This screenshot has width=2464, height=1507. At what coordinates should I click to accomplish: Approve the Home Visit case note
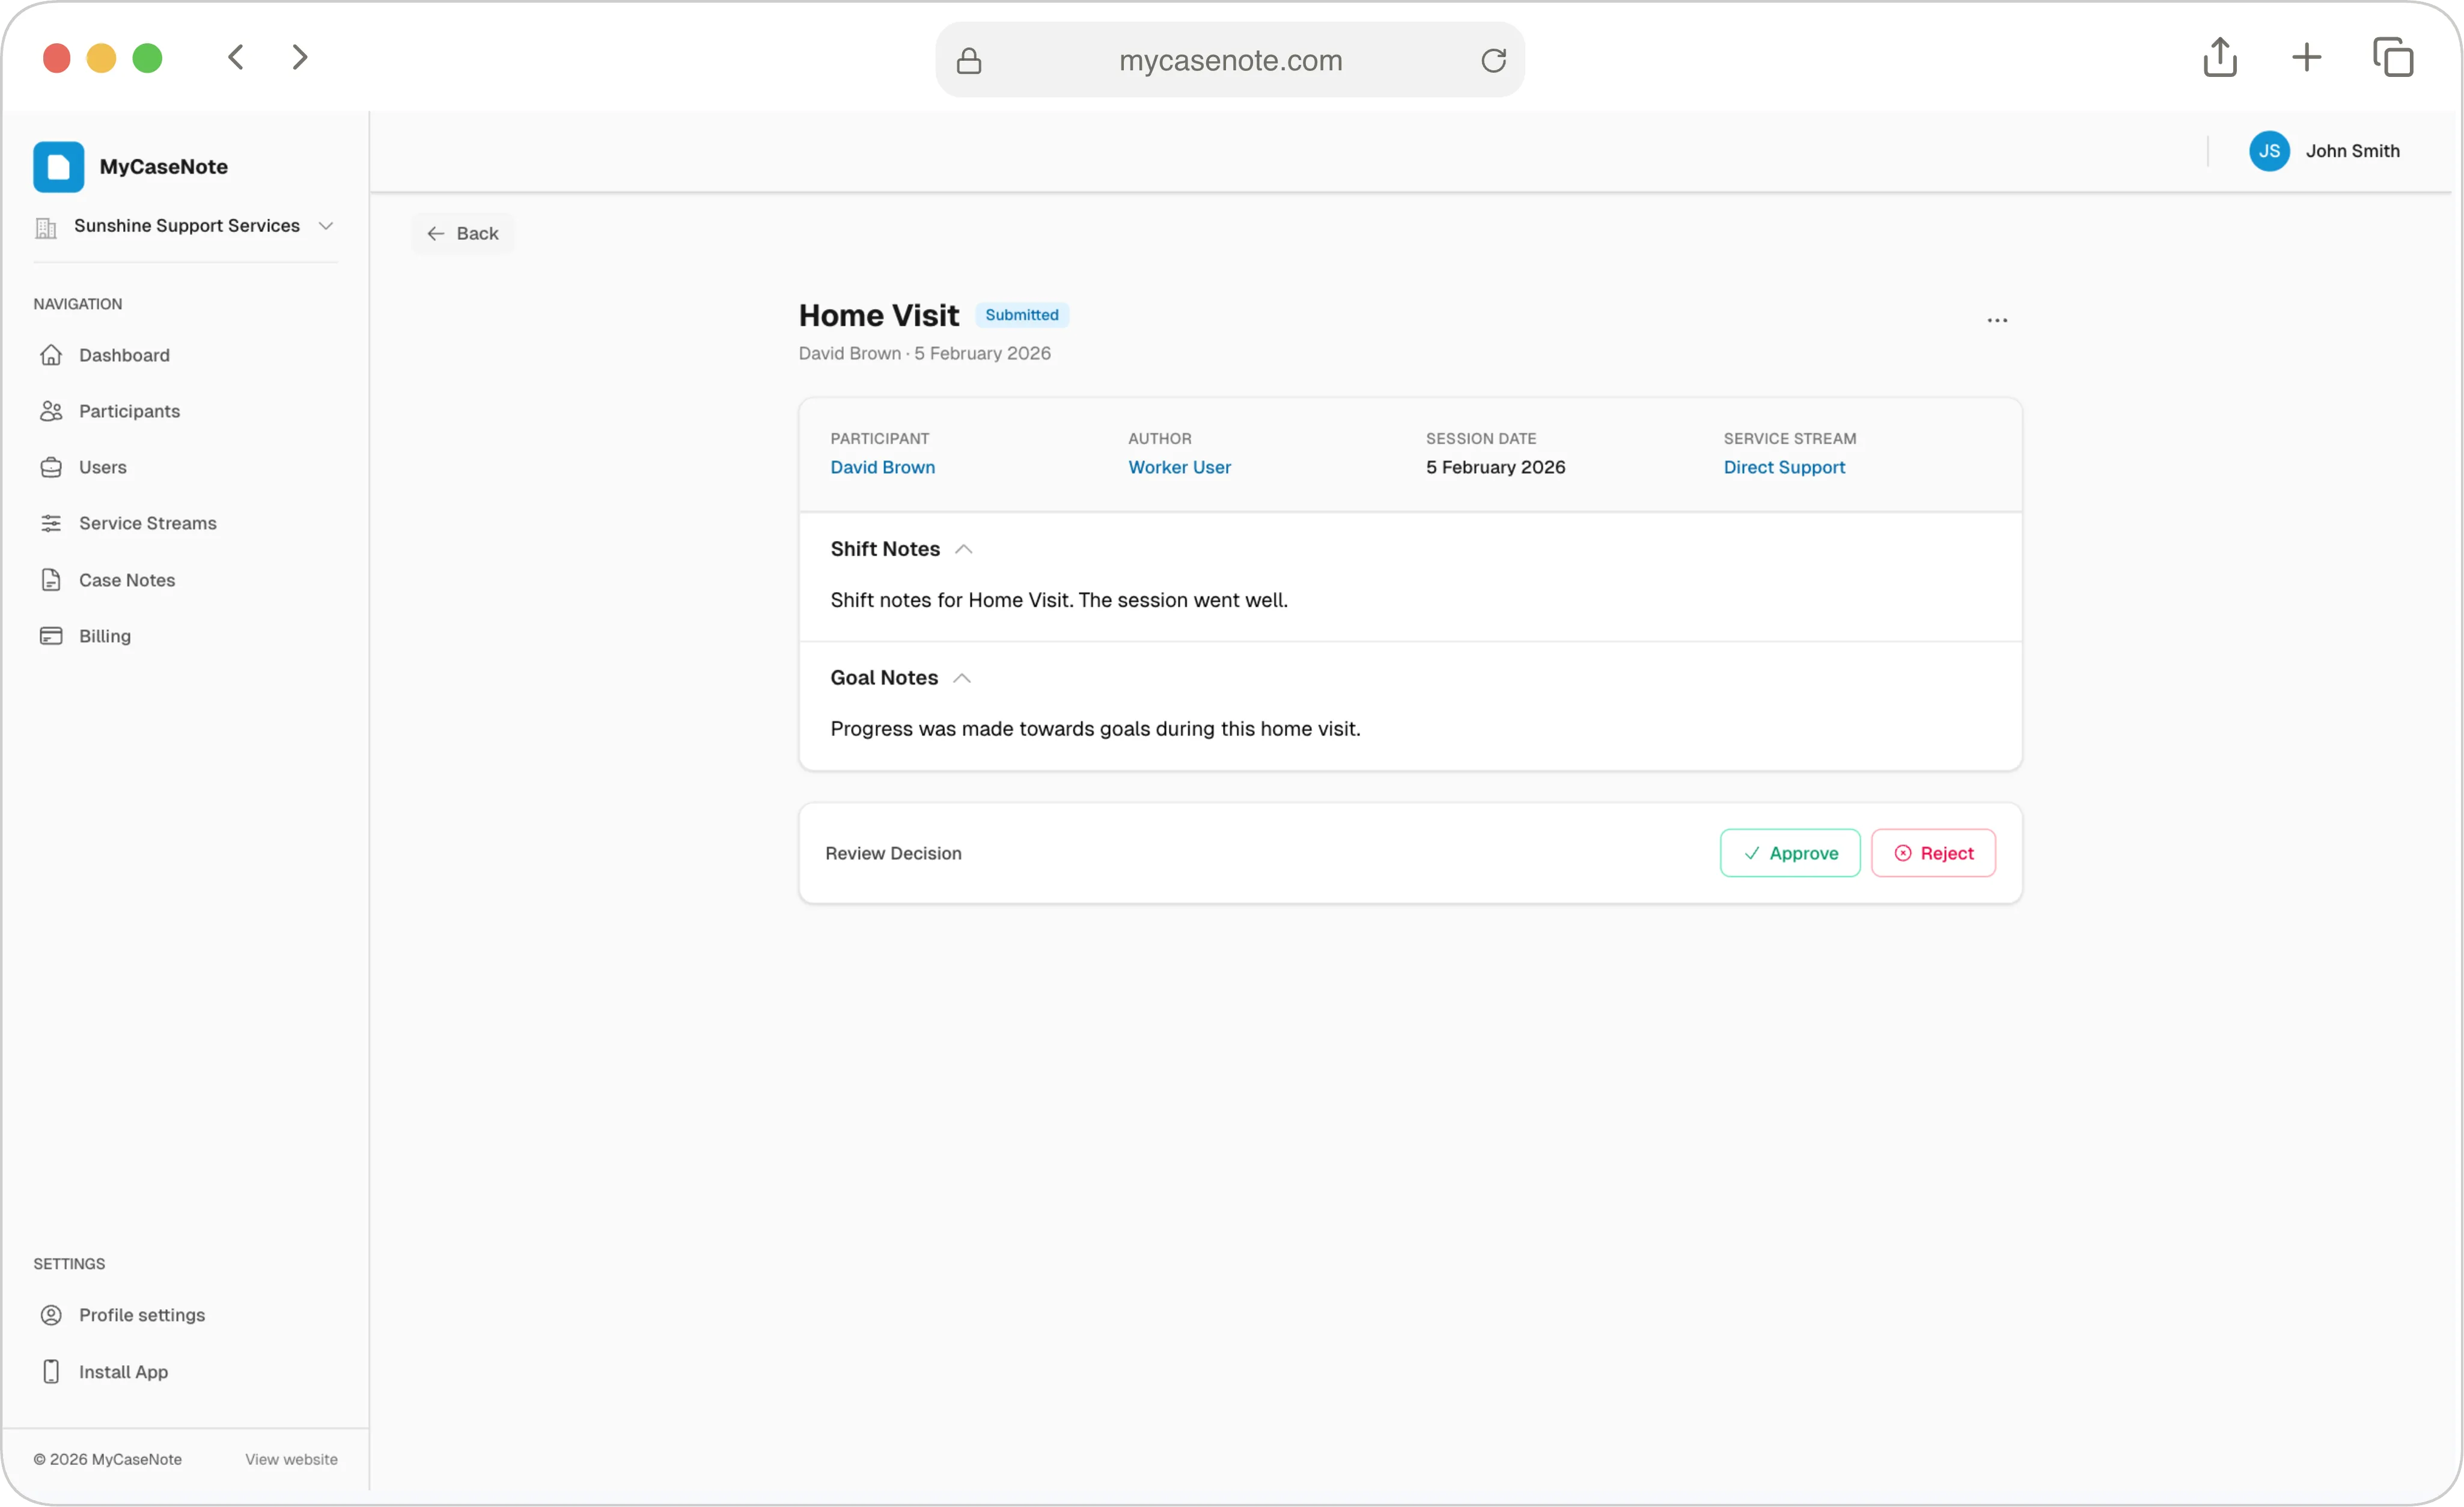1789,853
